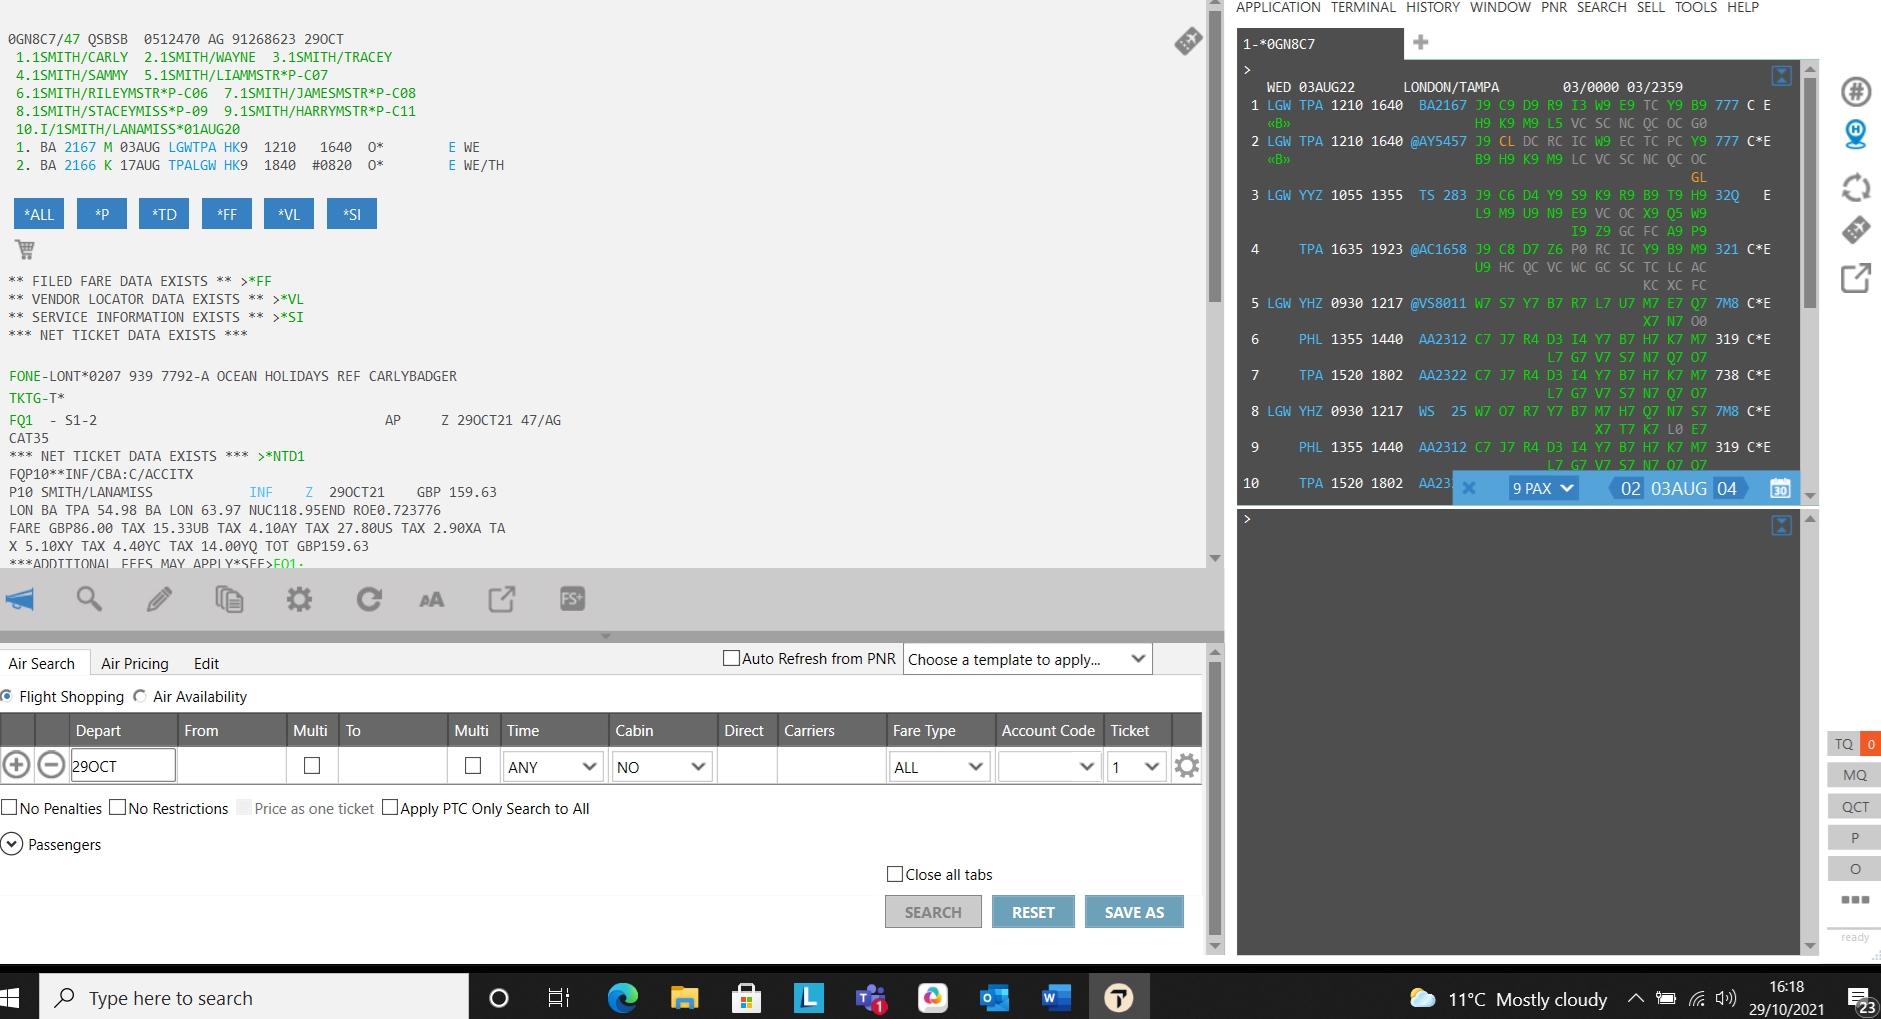Remove the flight segment row with the minus circle
Image resolution: width=1881 pixels, height=1019 pixels.
51,766
